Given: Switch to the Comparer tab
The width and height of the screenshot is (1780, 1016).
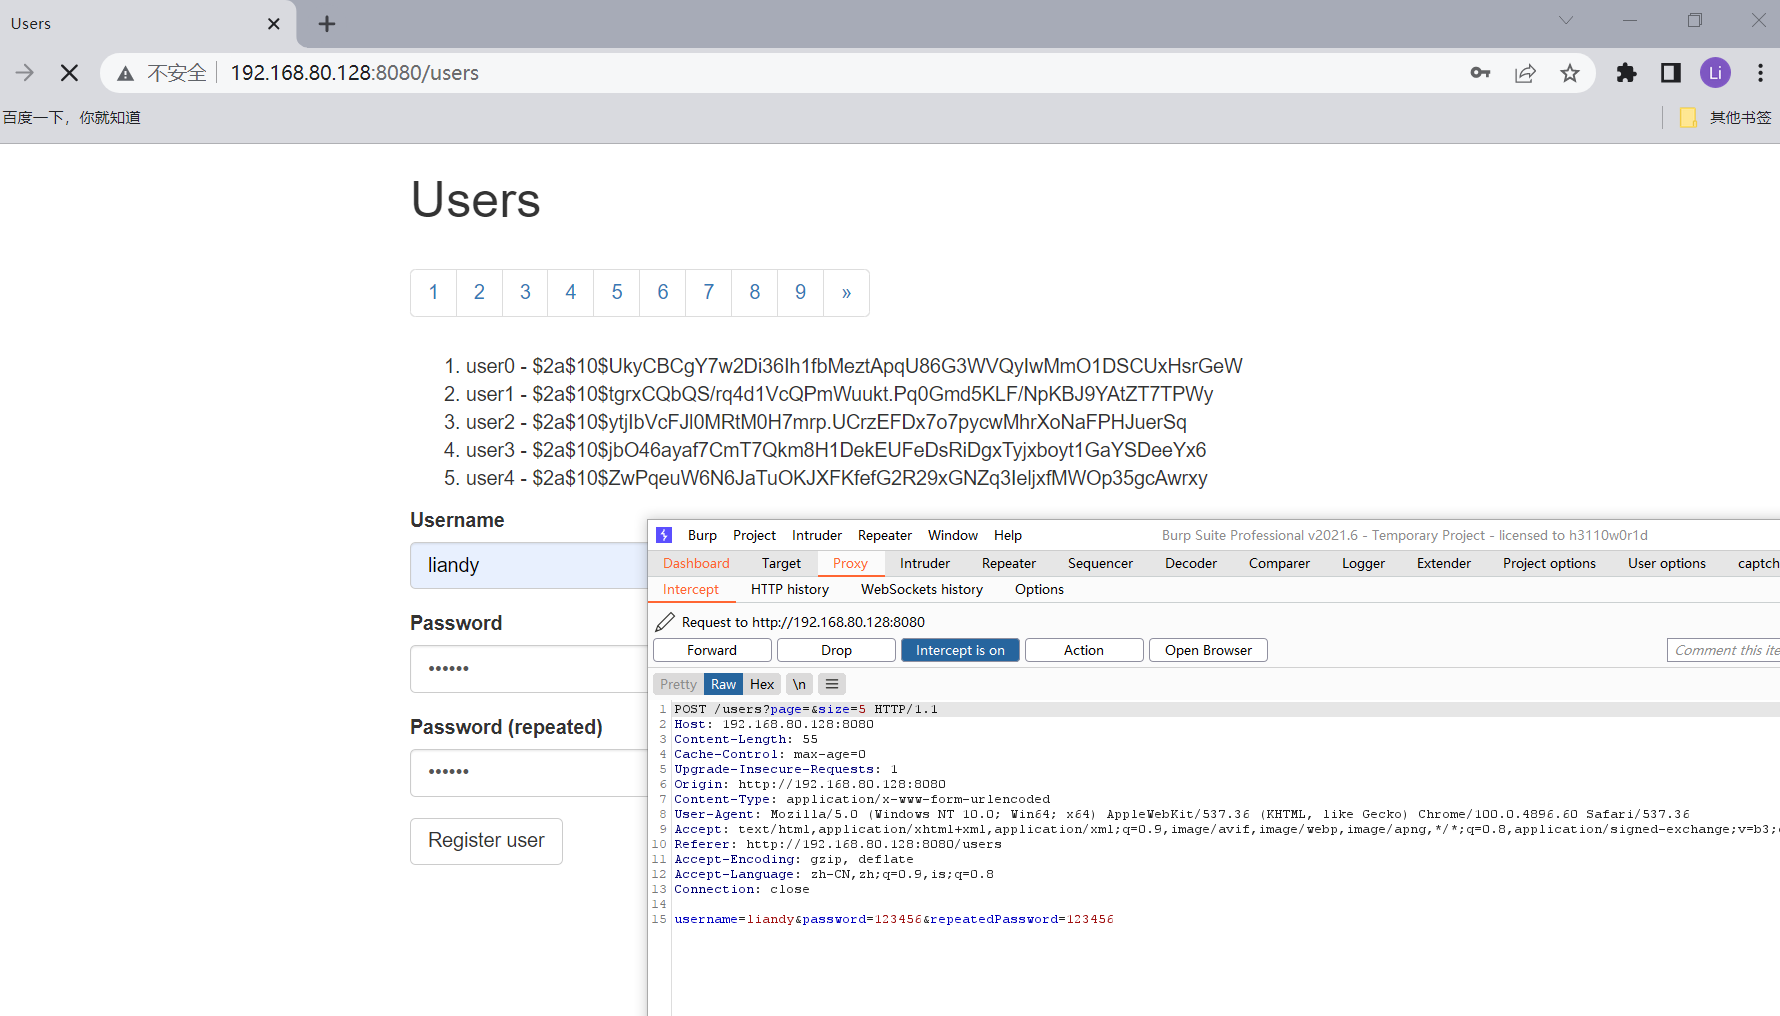Looking at the screenshot, I should pyautogui.click(x=1279, y=563).
